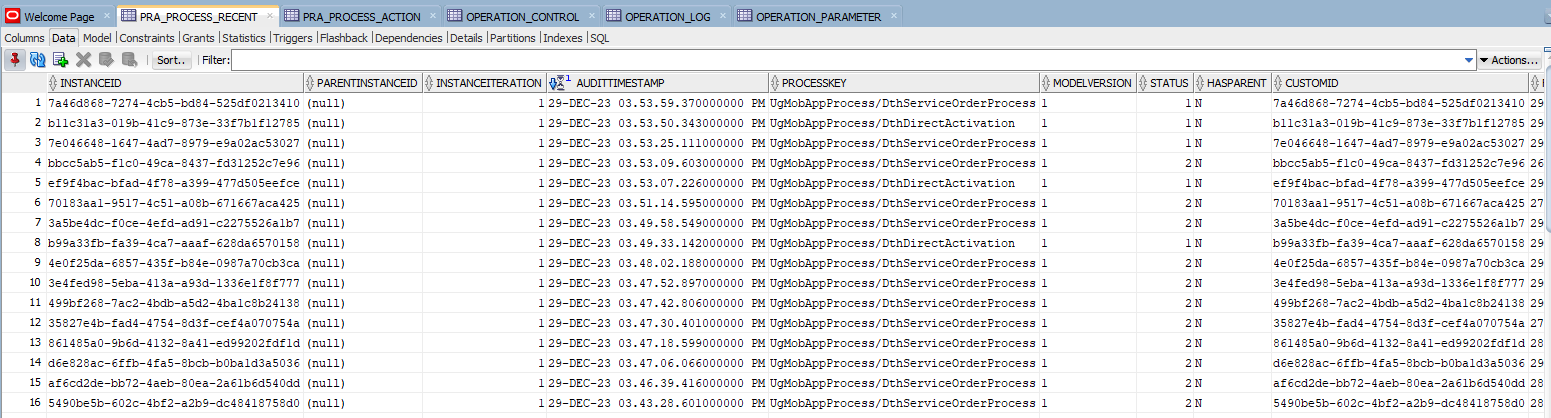
Task: Click the Commit Changes icon
Action: (106, 60)
